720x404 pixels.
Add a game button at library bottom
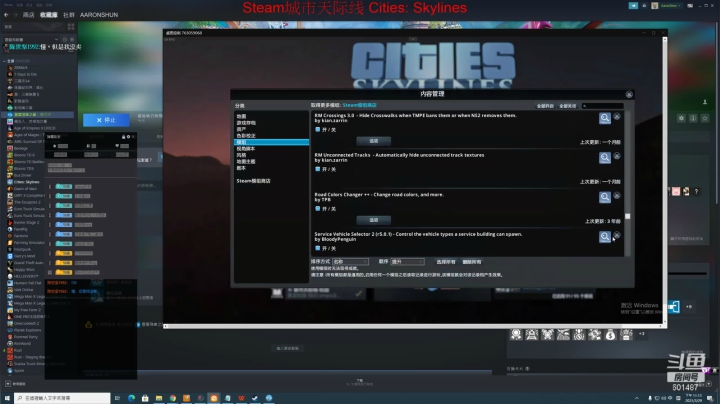click(16, 384)
